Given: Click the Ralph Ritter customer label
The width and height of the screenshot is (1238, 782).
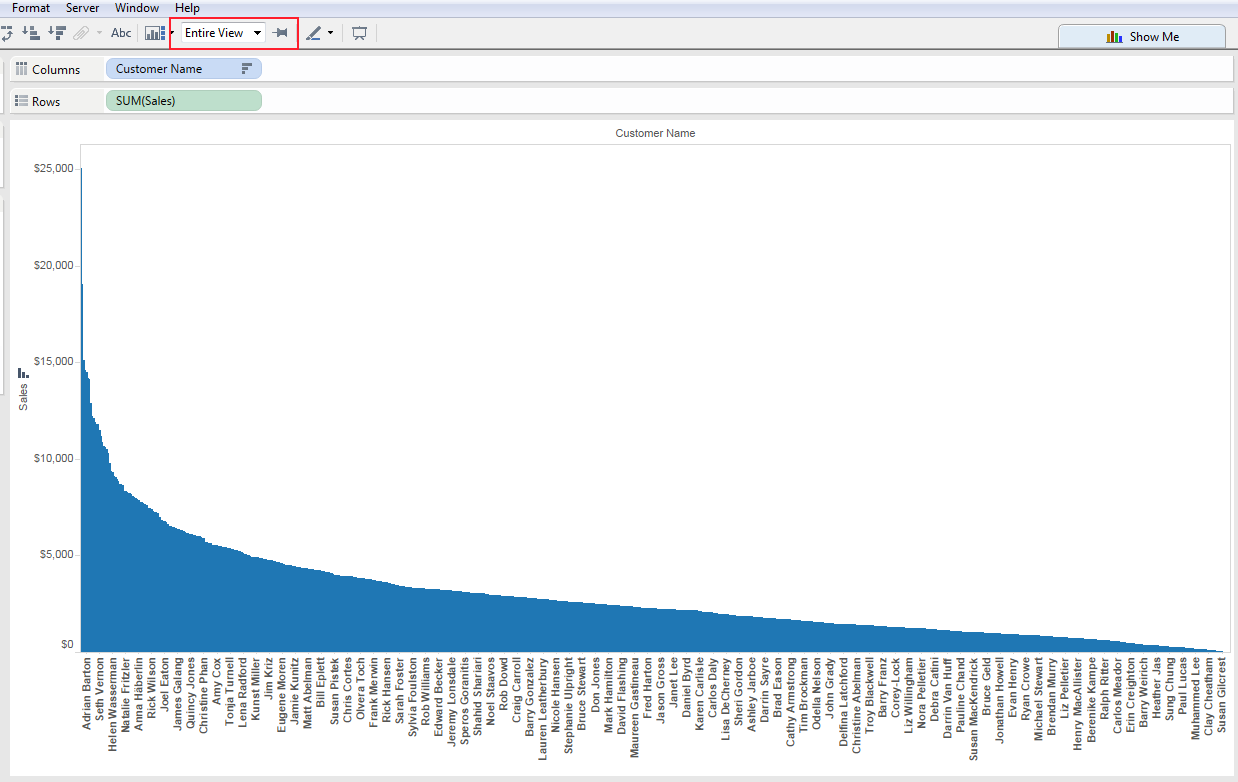Looking at the screenshot, I should (x=1103, y=687).
